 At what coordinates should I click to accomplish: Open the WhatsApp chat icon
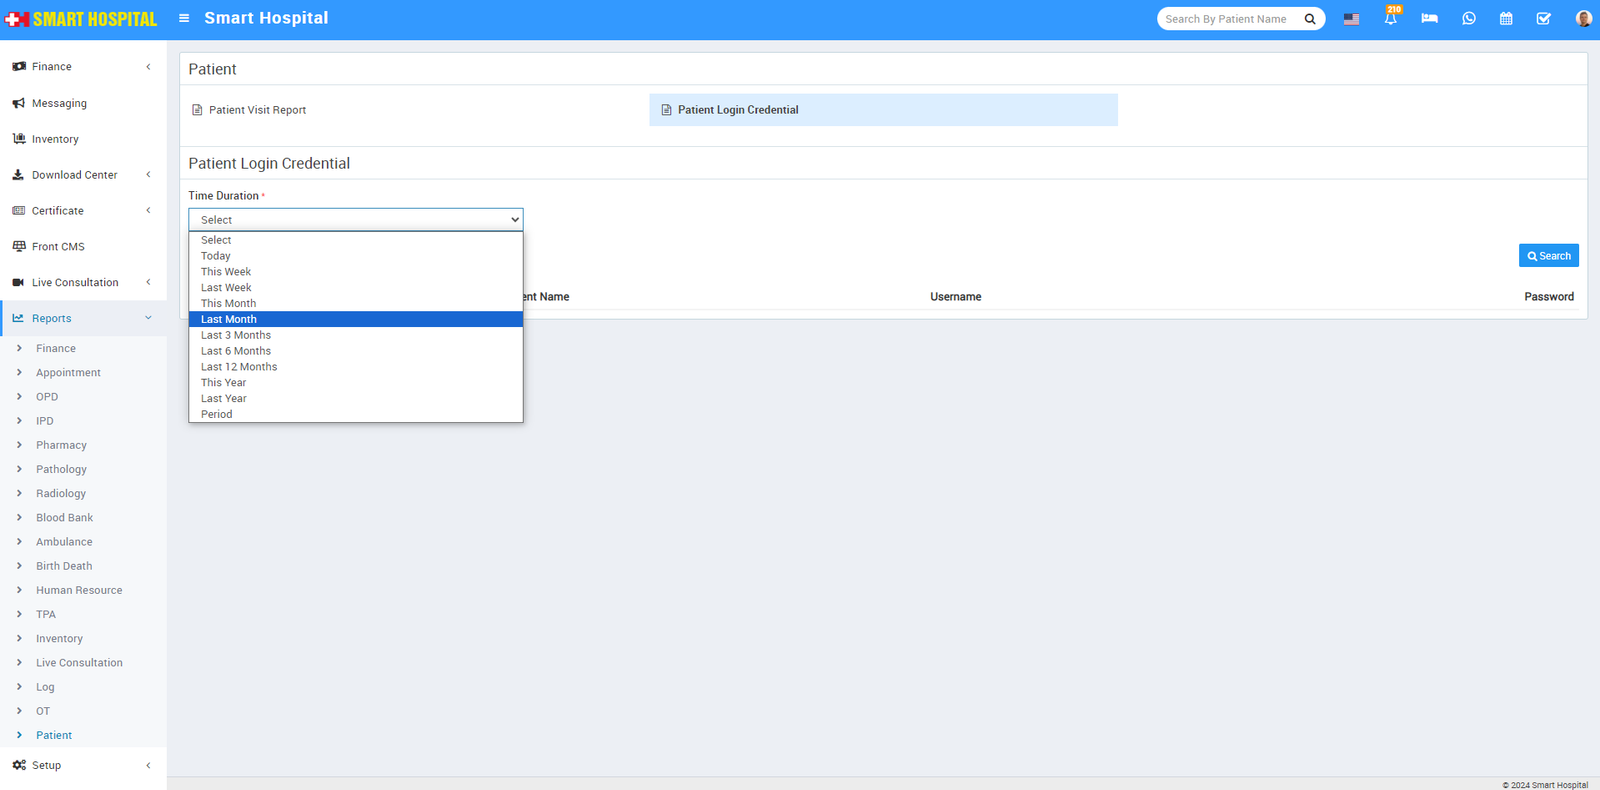[x=1468, y=19]
